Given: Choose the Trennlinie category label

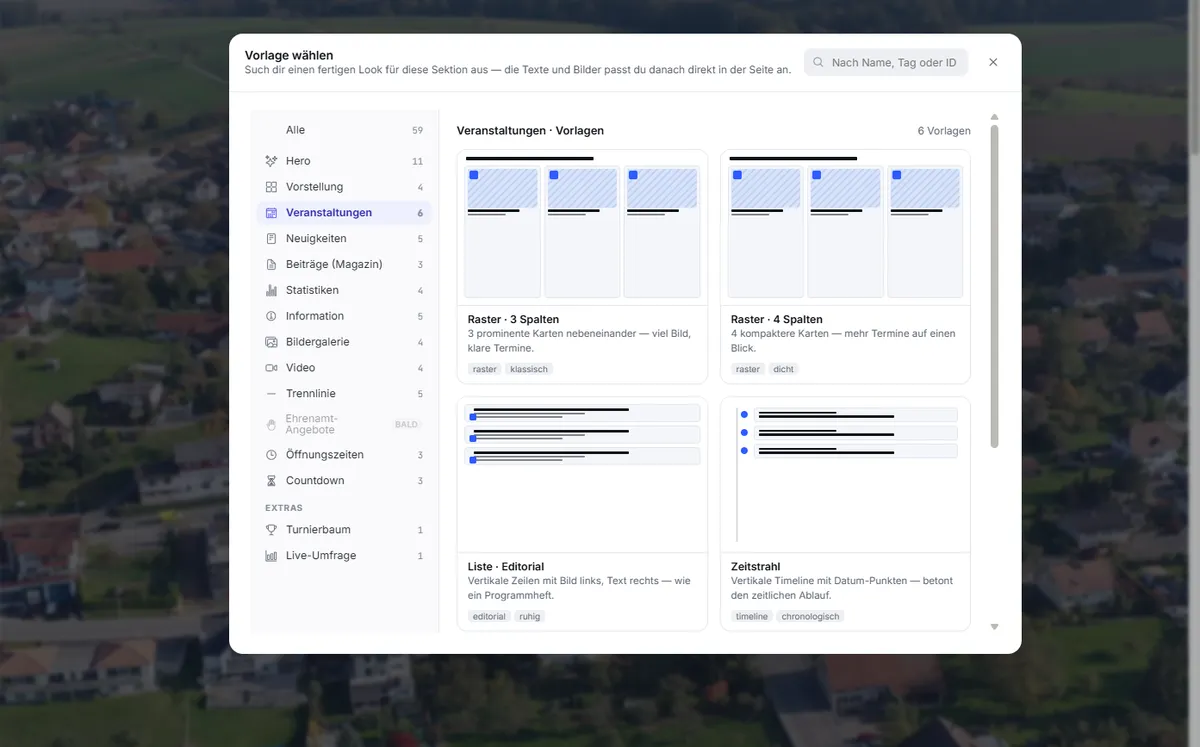Looking at the screenshot, I should click(x=311, y=394).
